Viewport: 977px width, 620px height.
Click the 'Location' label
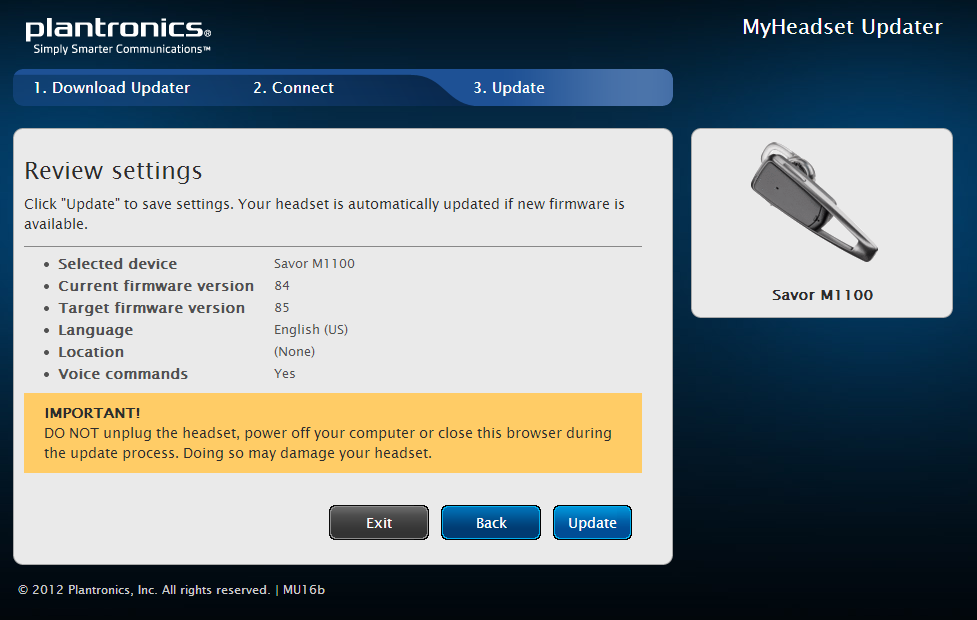pyautogui.click(x=91, y=352)
